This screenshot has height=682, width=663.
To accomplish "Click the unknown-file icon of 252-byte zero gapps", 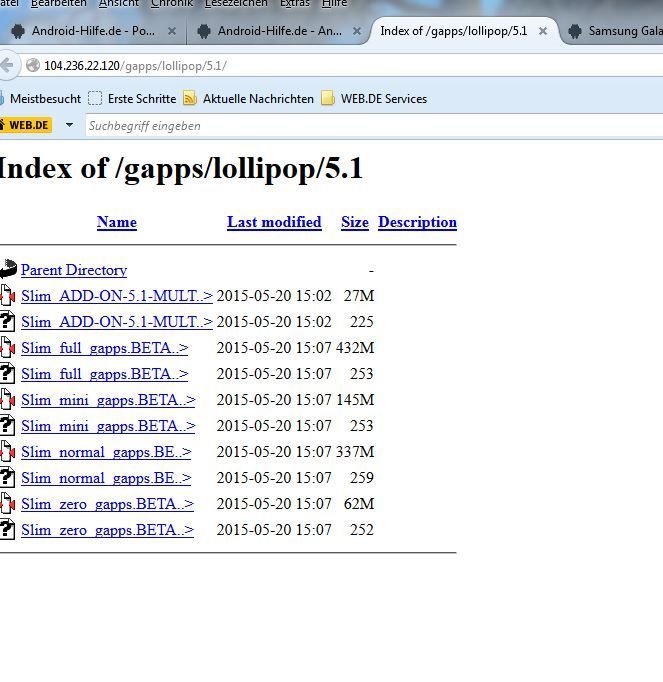I will (x=7, y=529).
